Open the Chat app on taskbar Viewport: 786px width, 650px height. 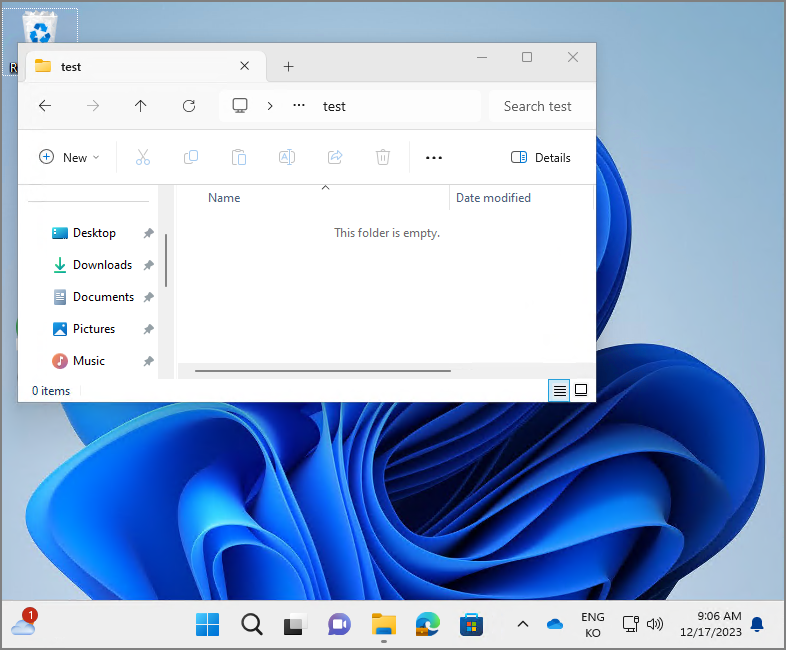tap(339, 624)
